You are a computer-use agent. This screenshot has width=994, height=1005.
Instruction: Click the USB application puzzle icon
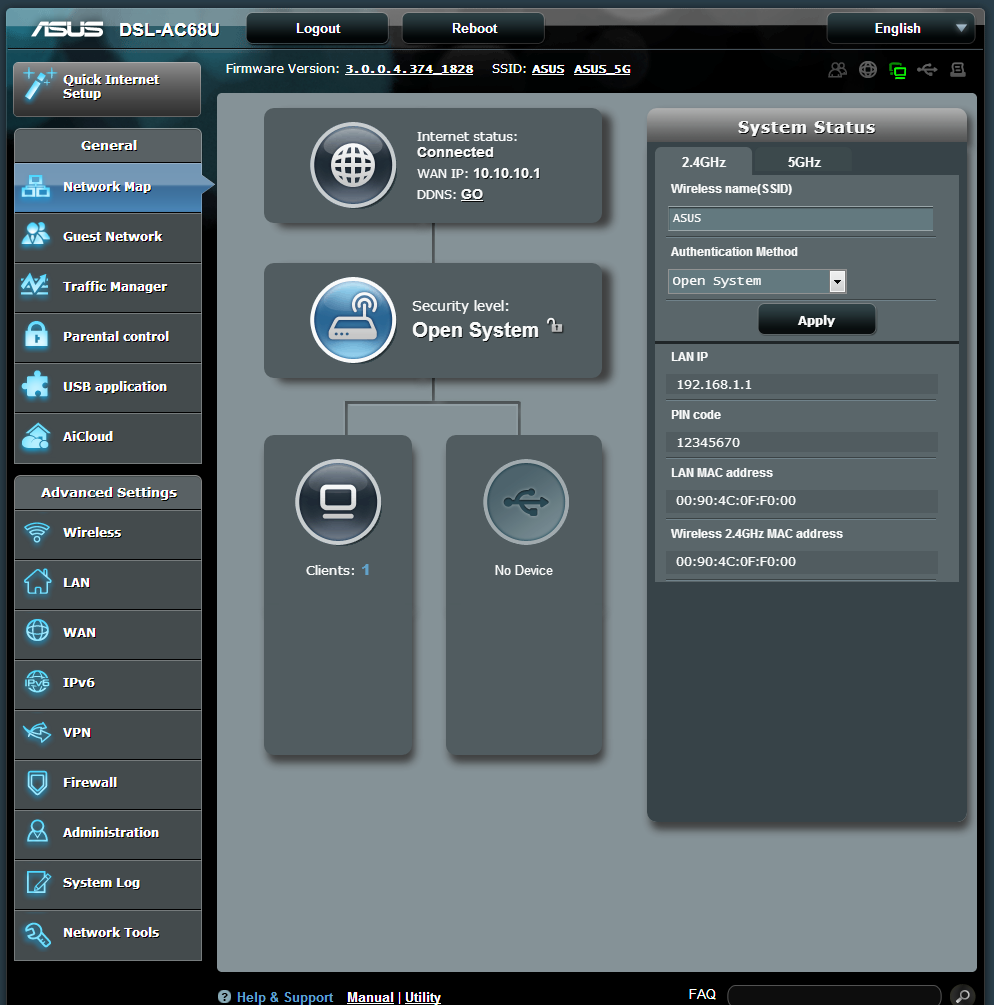point(36,385)
